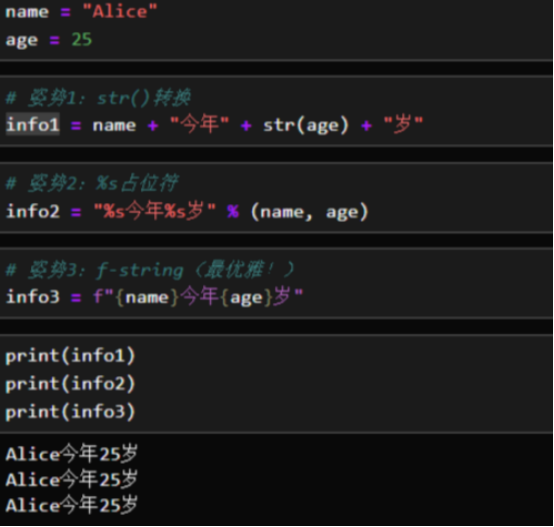Click the first output line Alice今年25岁
Viewport: 554px width, 527px height.
pos(72,454)
